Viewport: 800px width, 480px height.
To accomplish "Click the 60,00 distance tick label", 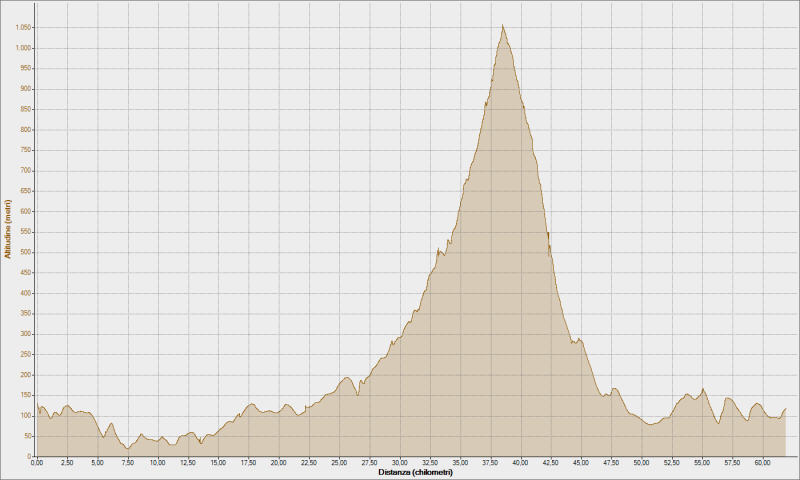I will pos(763,463).
